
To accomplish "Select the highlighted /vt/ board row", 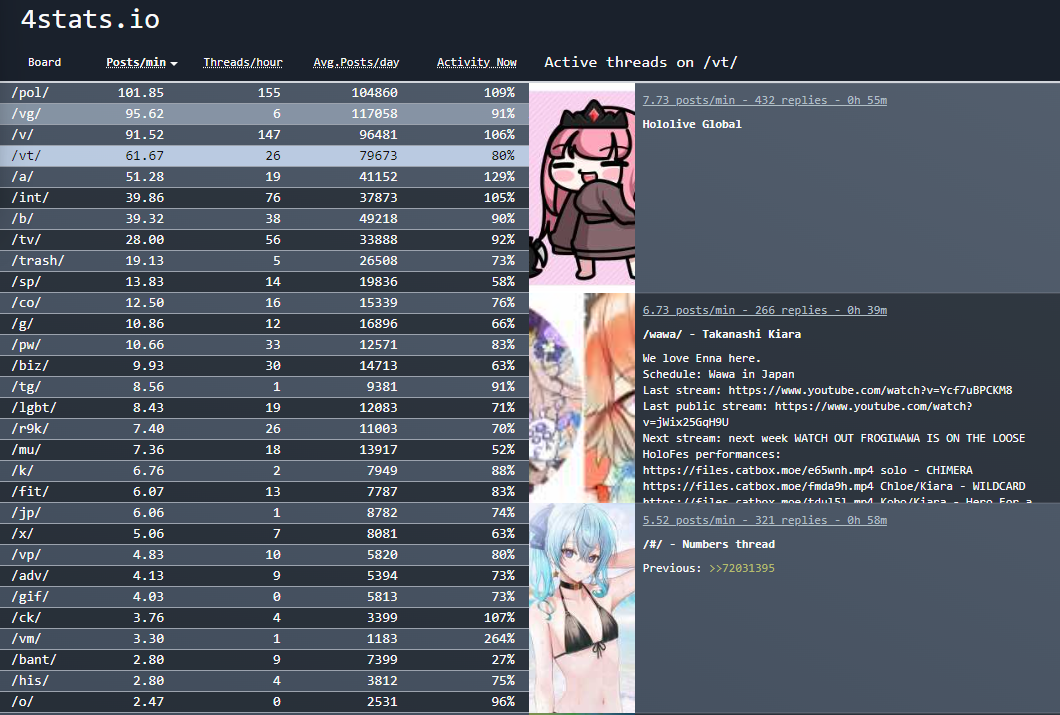I will point(264,155).
